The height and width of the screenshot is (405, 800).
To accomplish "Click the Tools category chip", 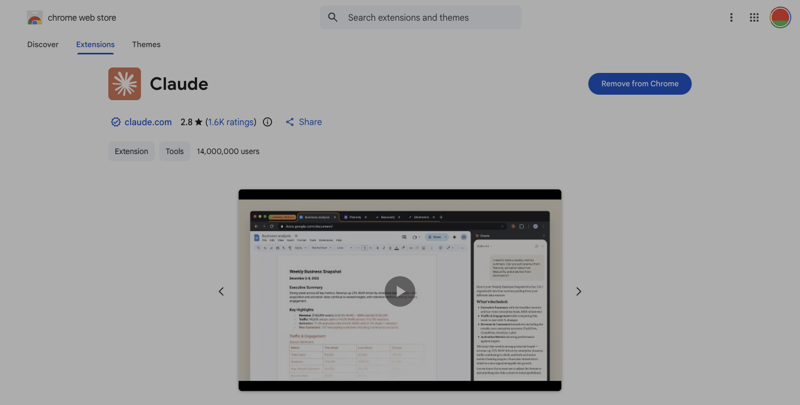I will (174, 151).
